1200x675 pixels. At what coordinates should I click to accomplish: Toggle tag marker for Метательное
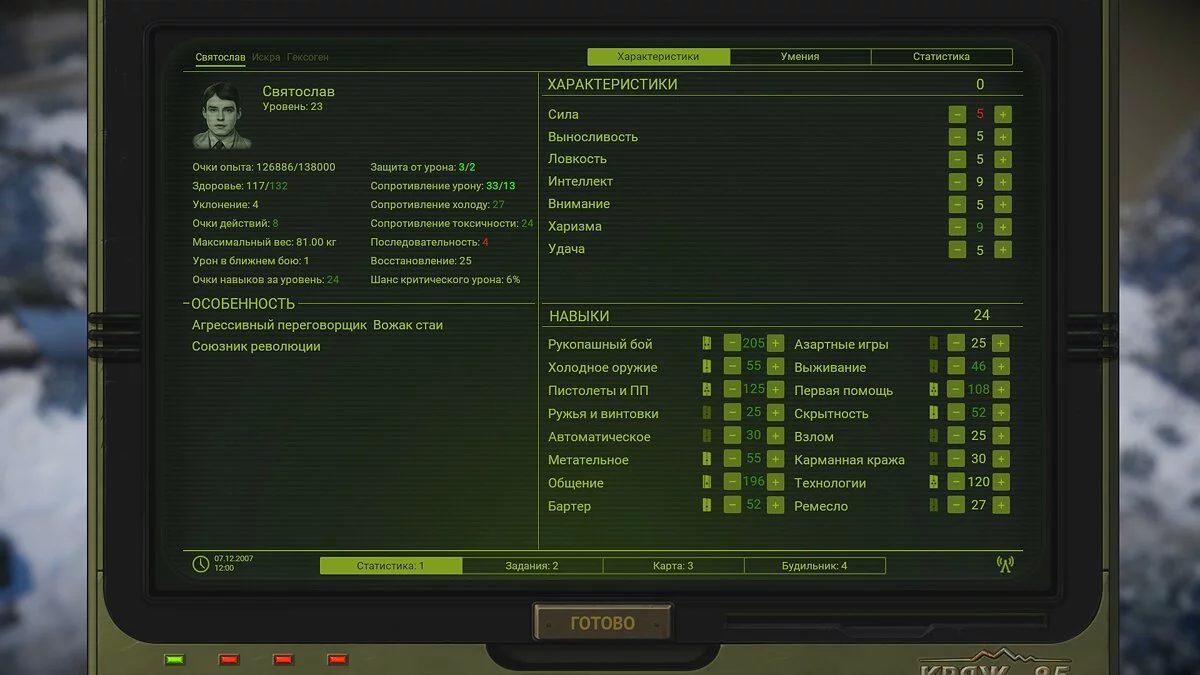pyautogui.click(x=707, y=458)
